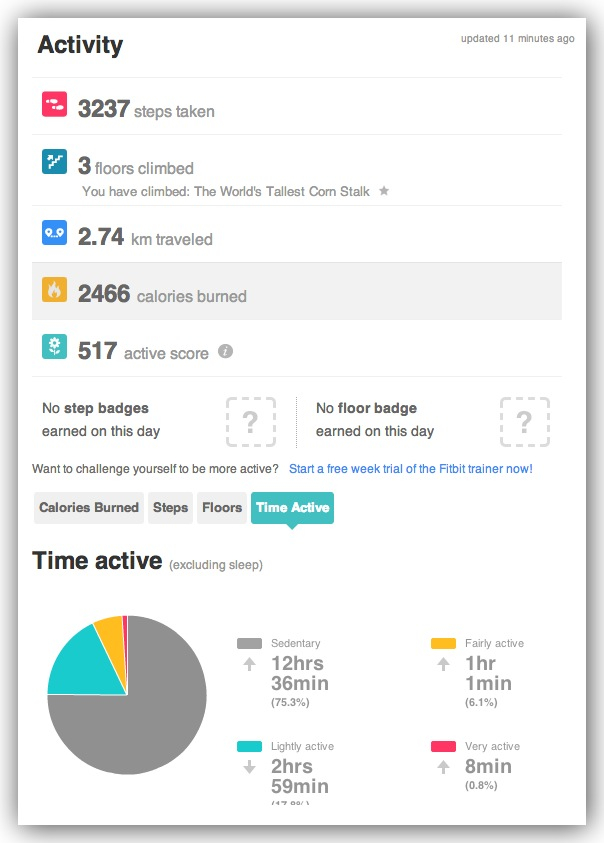Click the pink steps taken icon

pyautogui.click(x=55, y=104)
